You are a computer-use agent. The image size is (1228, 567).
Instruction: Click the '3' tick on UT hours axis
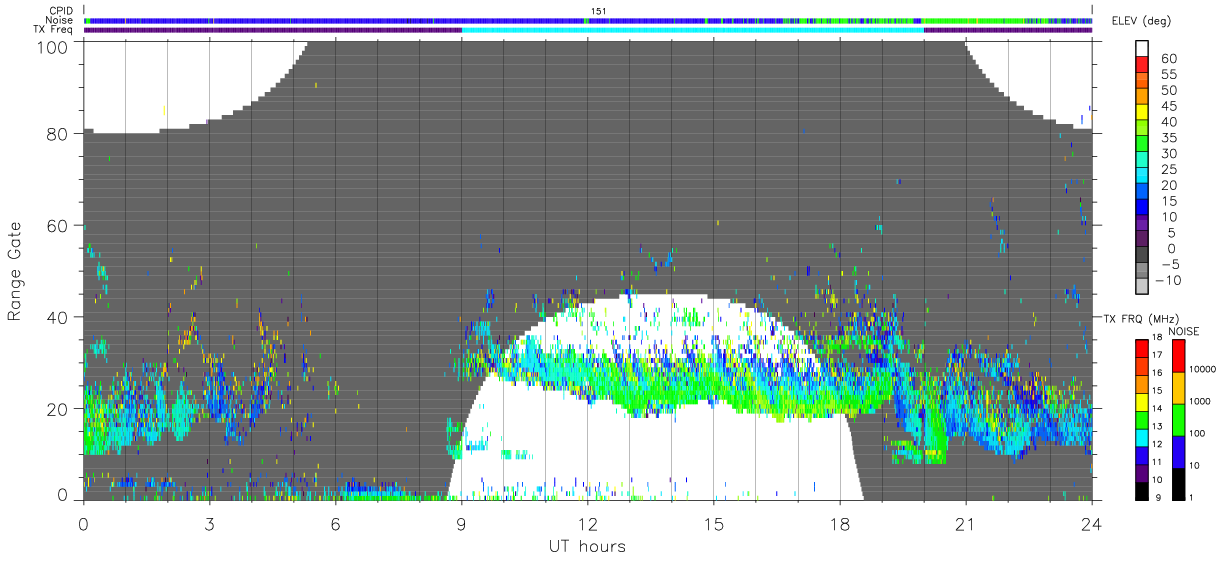coord(209,523)
